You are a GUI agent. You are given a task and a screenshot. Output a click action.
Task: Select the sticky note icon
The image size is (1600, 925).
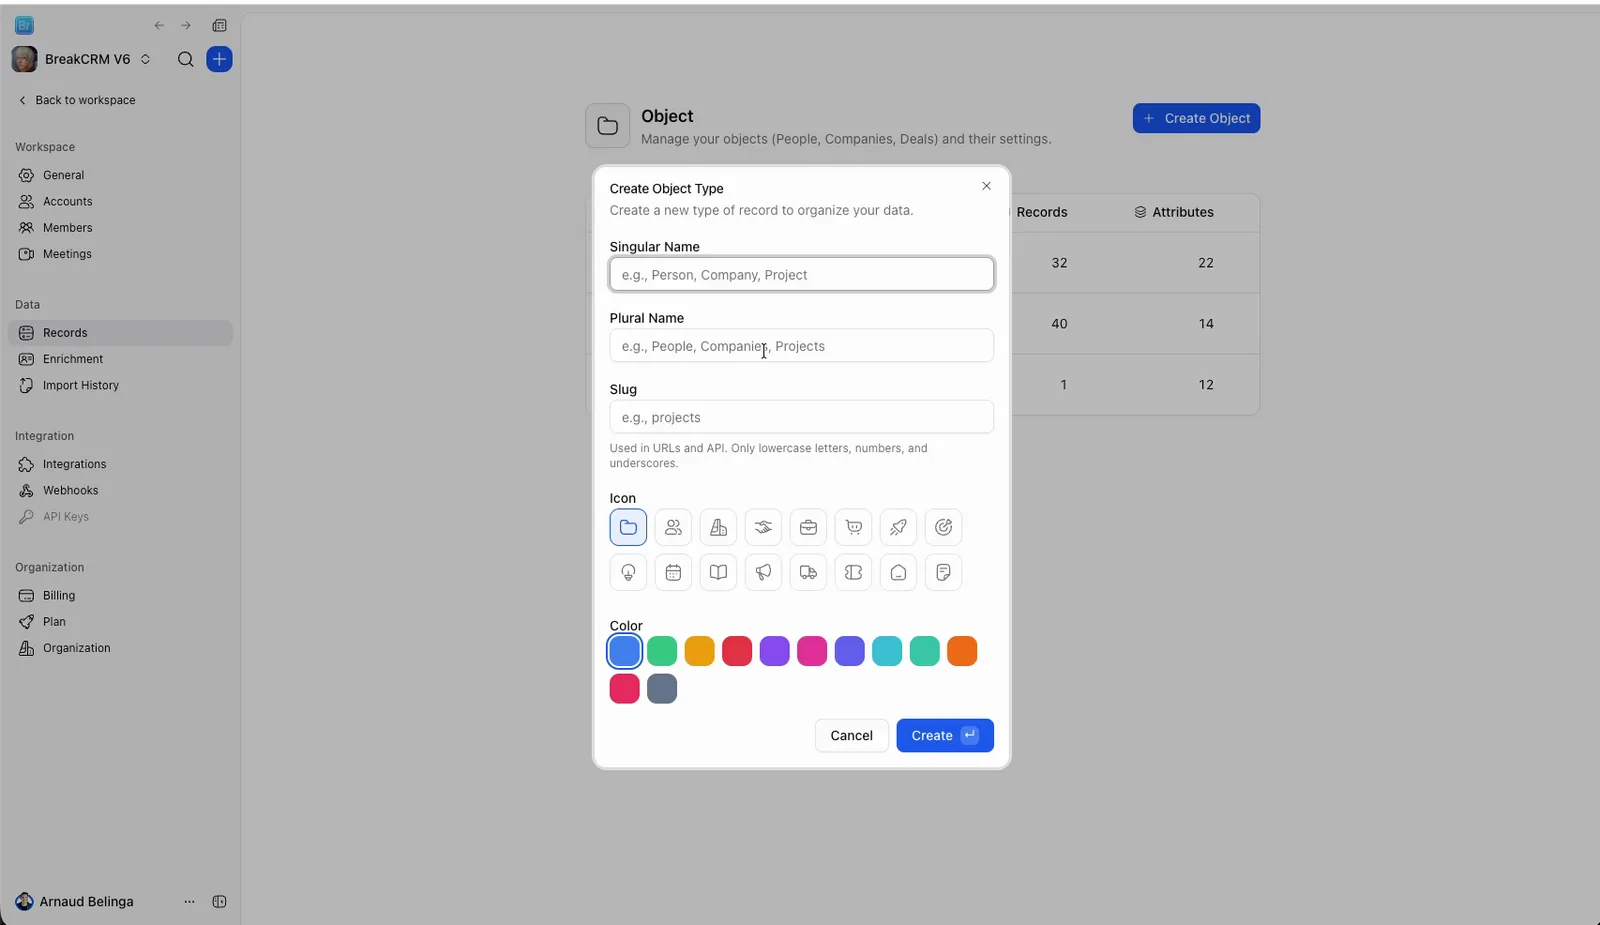click(x=943, y=572)
